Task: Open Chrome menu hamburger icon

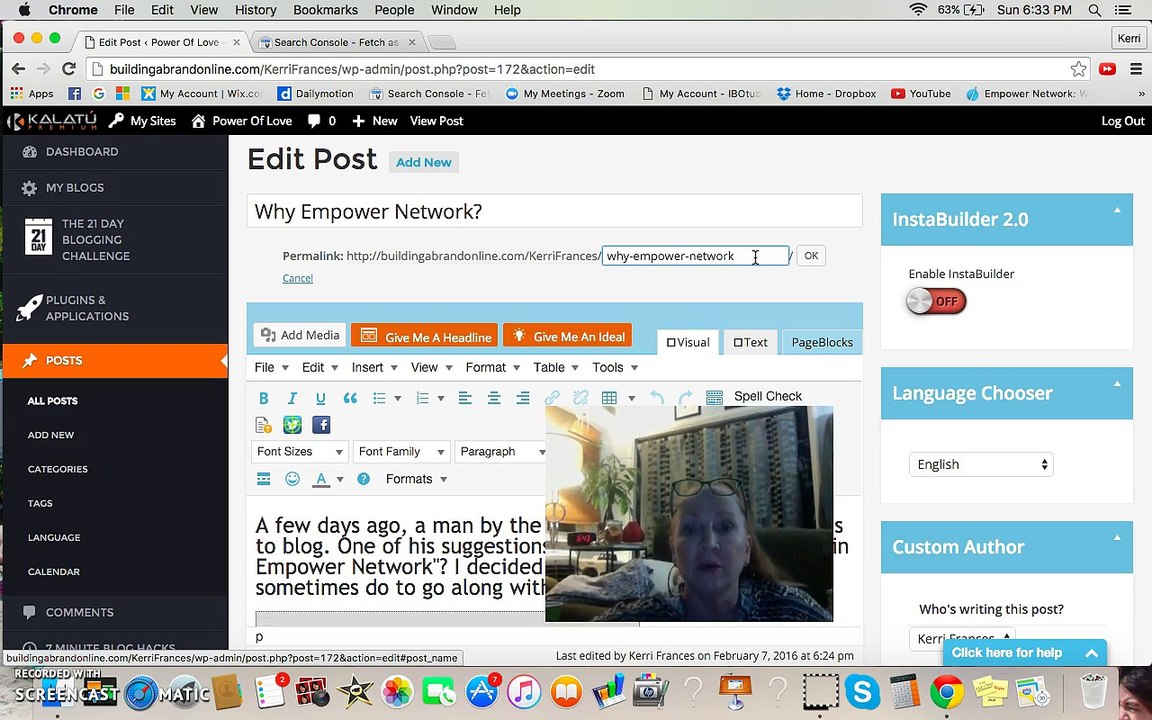Action: coord(1136,69)
